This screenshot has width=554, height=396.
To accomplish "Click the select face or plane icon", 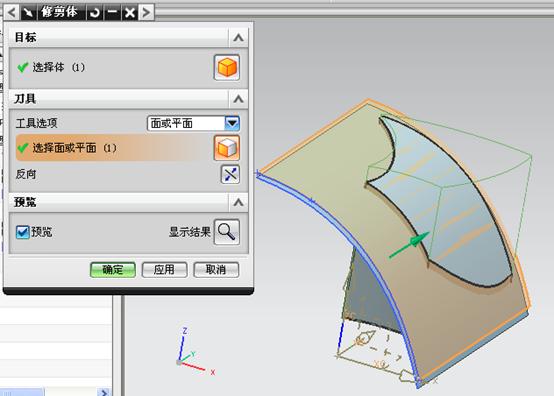I will pyautogui.click(x=227, y=148).
